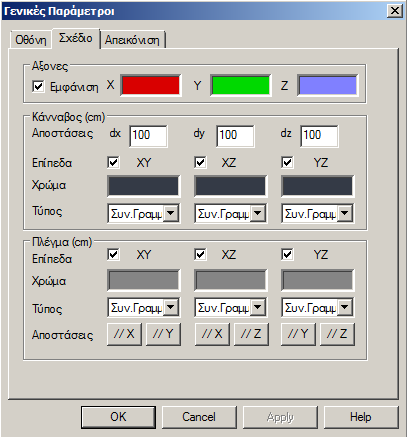Click the dx distance input field
This screenshot has width=407, height=437.
click(x=148, y=136)
